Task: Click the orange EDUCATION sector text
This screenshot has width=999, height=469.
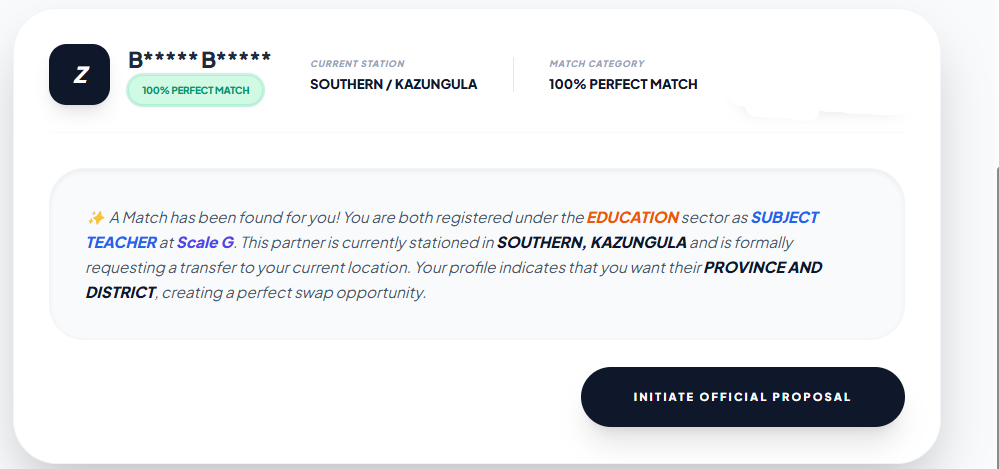Action: (632, 217)
